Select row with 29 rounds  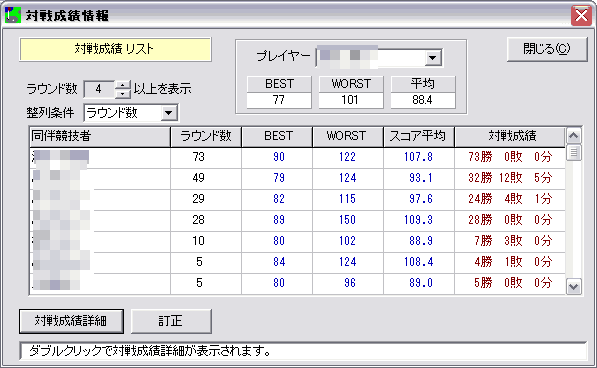click(297, 199)
